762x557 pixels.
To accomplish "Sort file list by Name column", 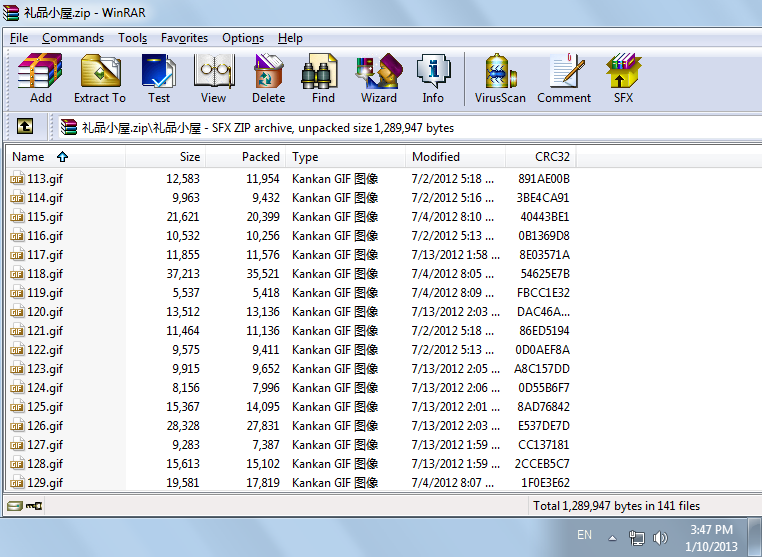I will pos(28,157).
